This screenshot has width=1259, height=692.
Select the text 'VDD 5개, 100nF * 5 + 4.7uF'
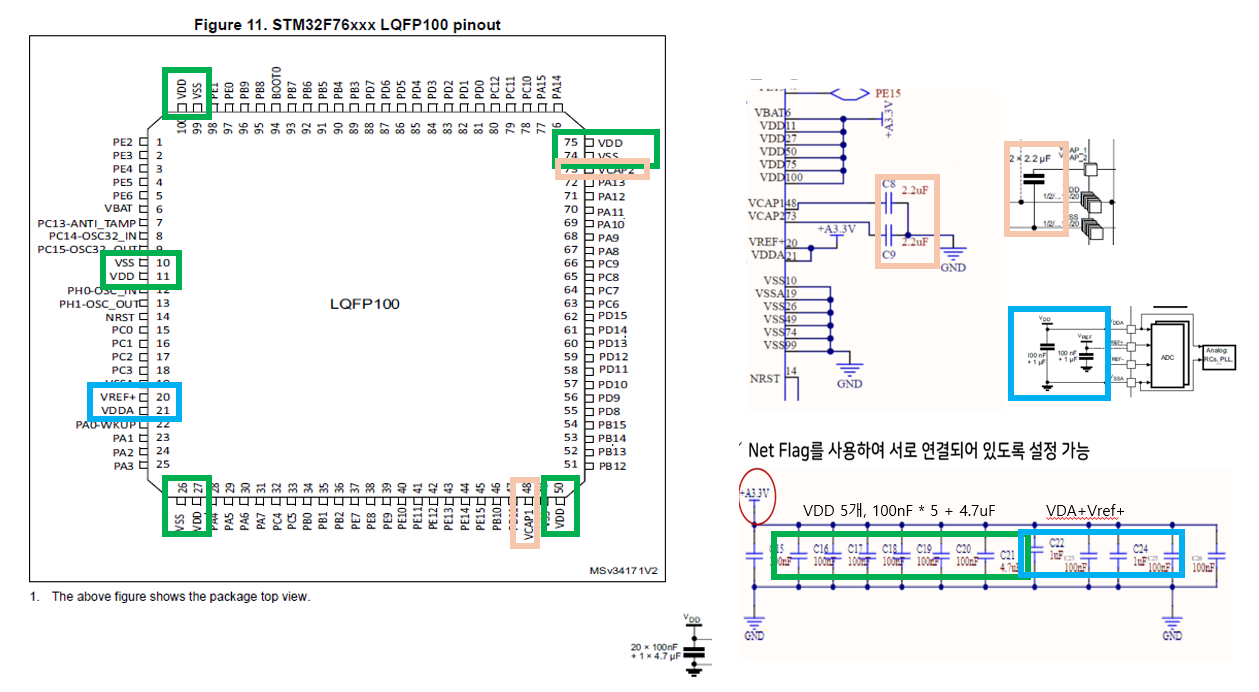coord(899,510)
